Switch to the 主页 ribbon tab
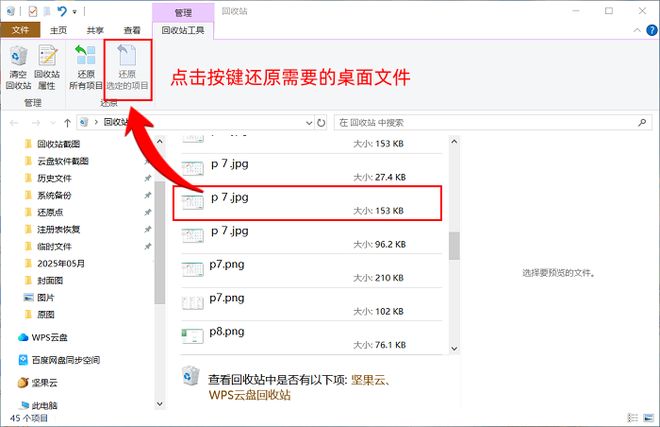The height and width of the screenshot is (427, 660). pyautogui.click(x=59, y=30)
